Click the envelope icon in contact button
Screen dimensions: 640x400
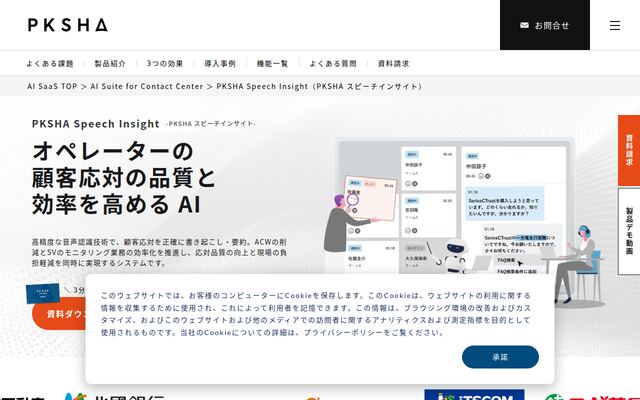click(x=524, y=25)
